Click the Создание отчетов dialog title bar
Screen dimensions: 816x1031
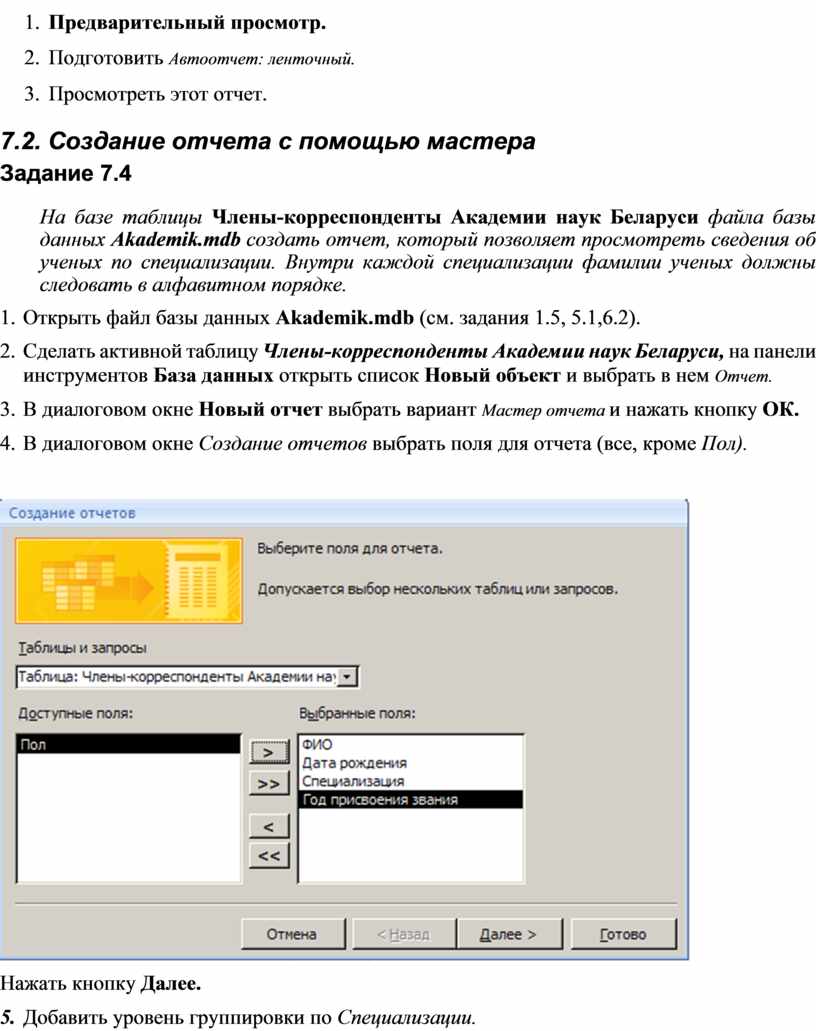(x=344, y=513)
